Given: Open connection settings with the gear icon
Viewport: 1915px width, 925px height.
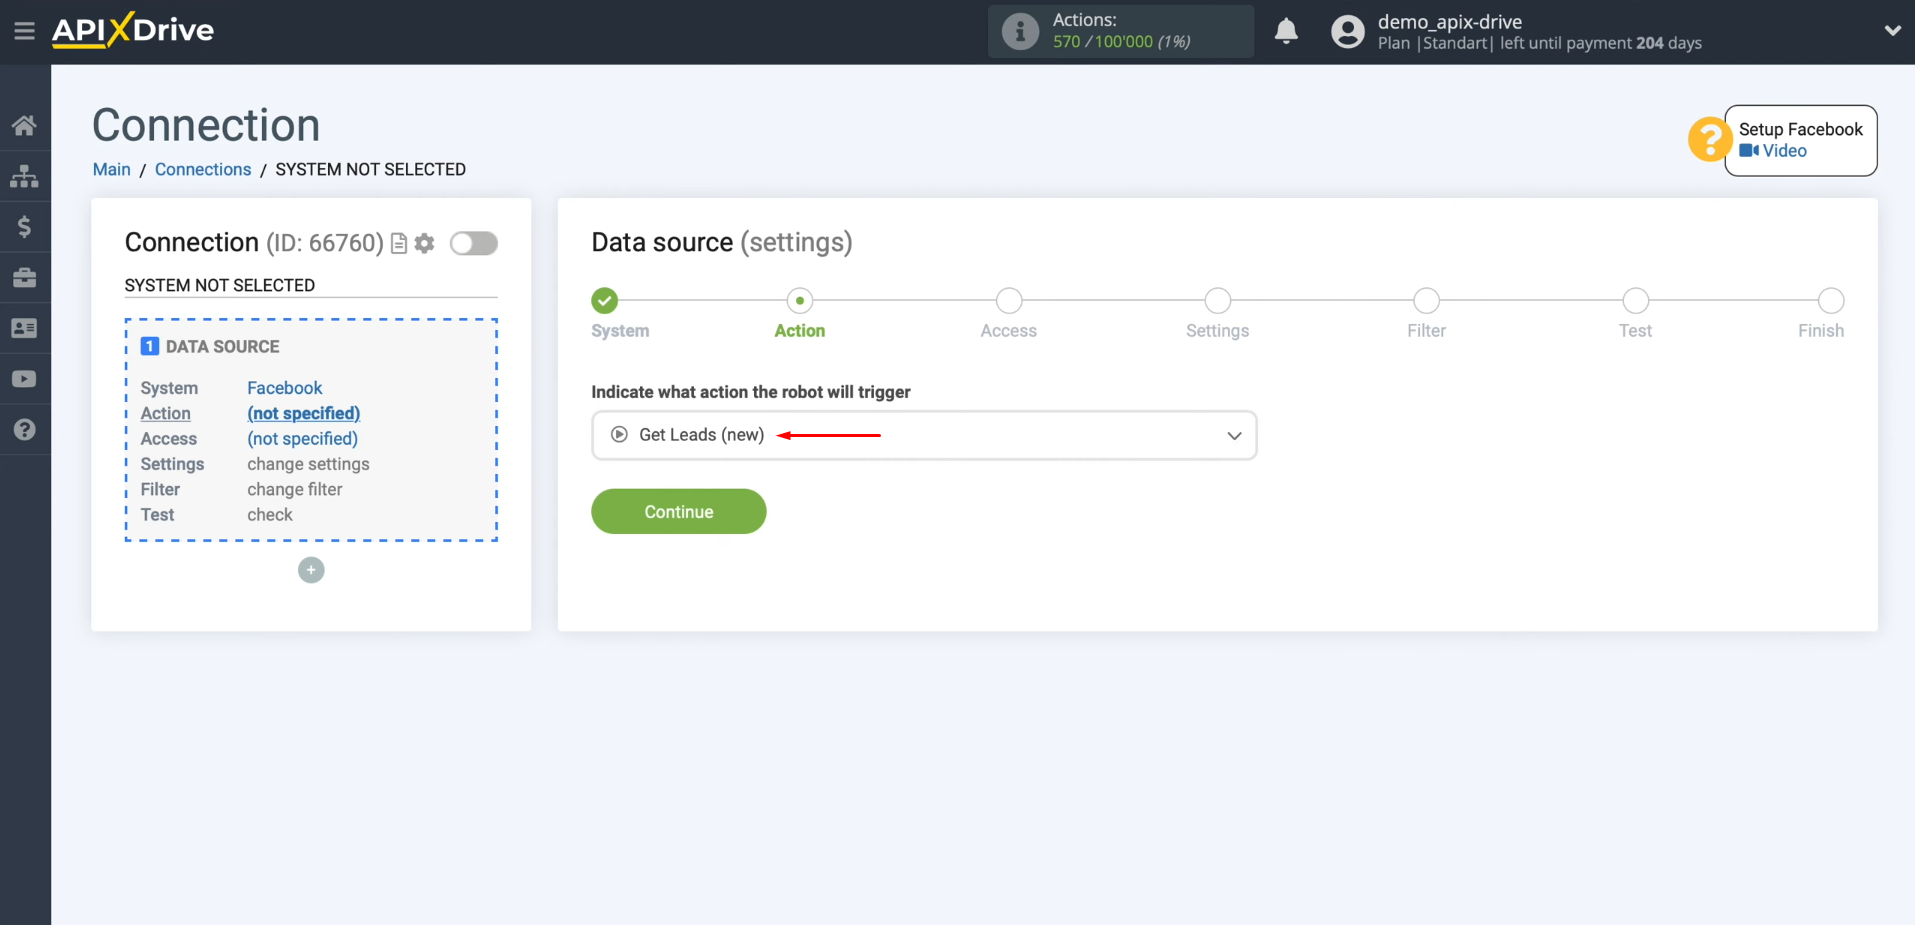Looking at the screenshot, I should pyautogui.click(x=424, y=243).
